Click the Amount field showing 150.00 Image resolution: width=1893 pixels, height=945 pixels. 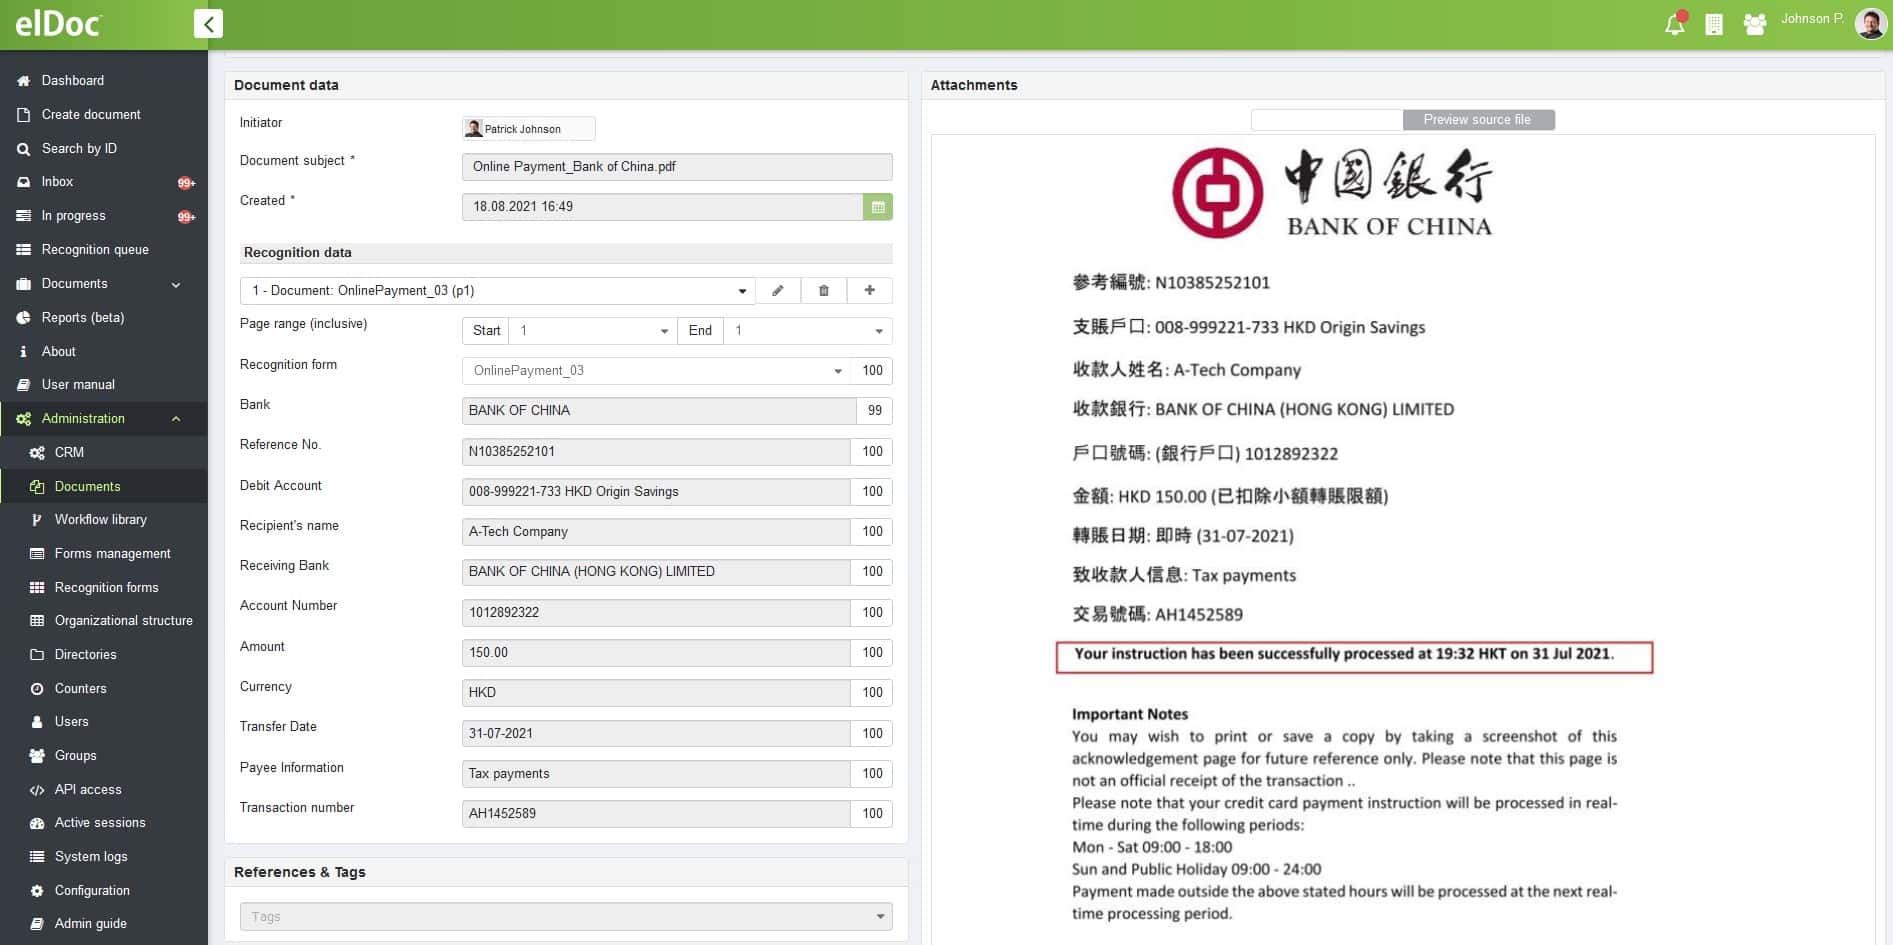pos(656,653)
